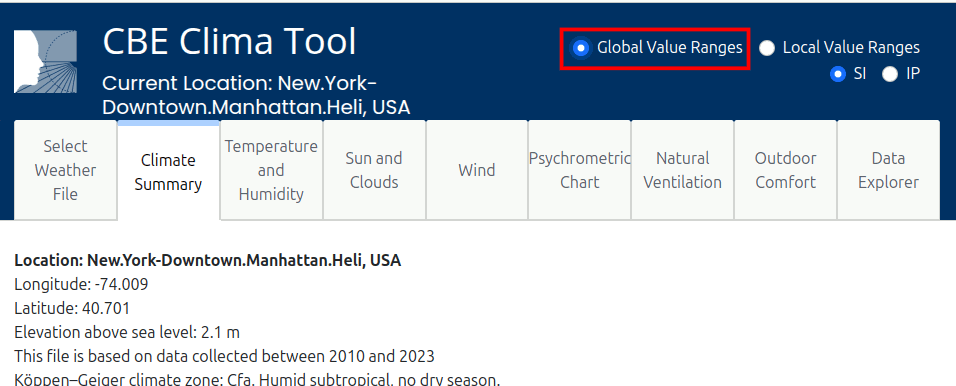The image size is (956, 386).
Task: Click the bold Location: New.York-Downtown.Manhattan.Heli line
Action: coord(208,260)
